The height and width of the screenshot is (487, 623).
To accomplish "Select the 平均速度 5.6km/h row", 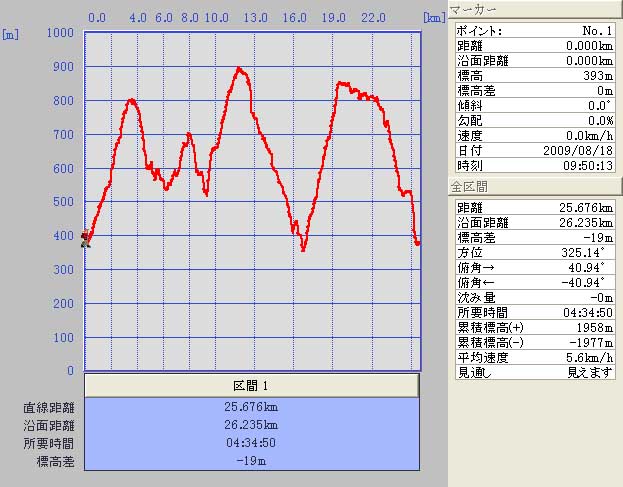I will [x=535, y=357].
